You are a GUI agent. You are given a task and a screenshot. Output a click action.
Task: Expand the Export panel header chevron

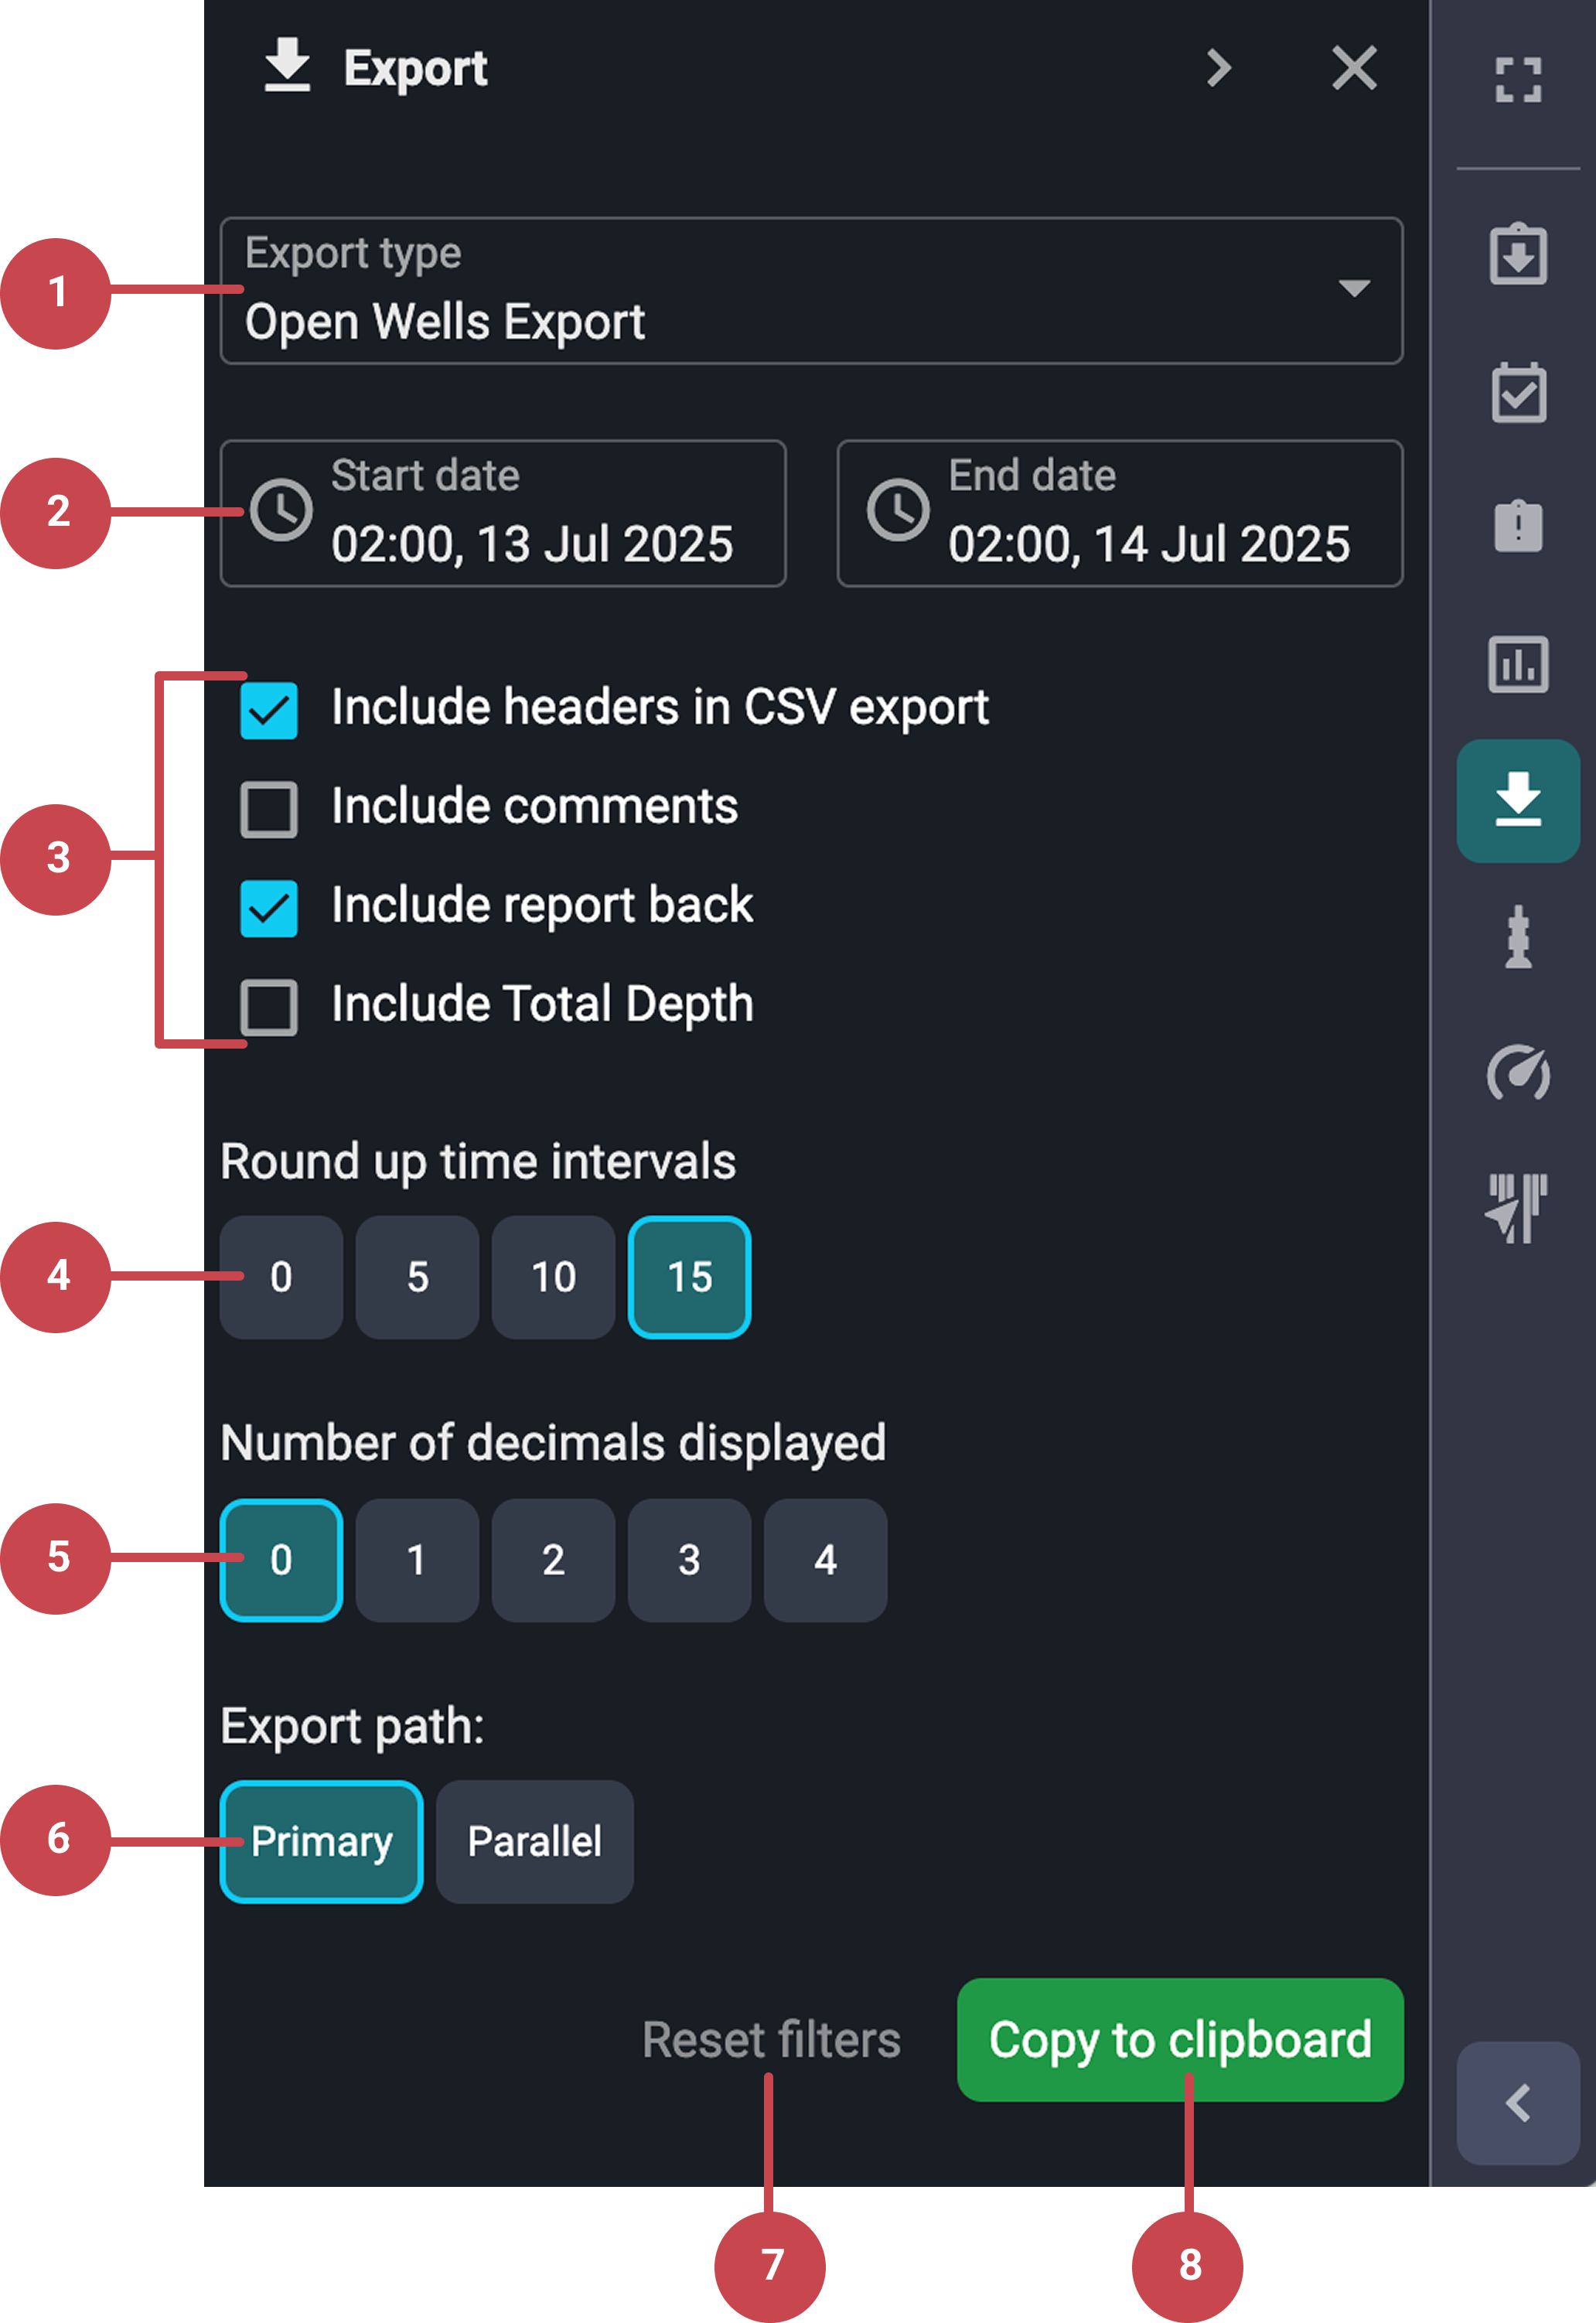(x=1218, y=68)
